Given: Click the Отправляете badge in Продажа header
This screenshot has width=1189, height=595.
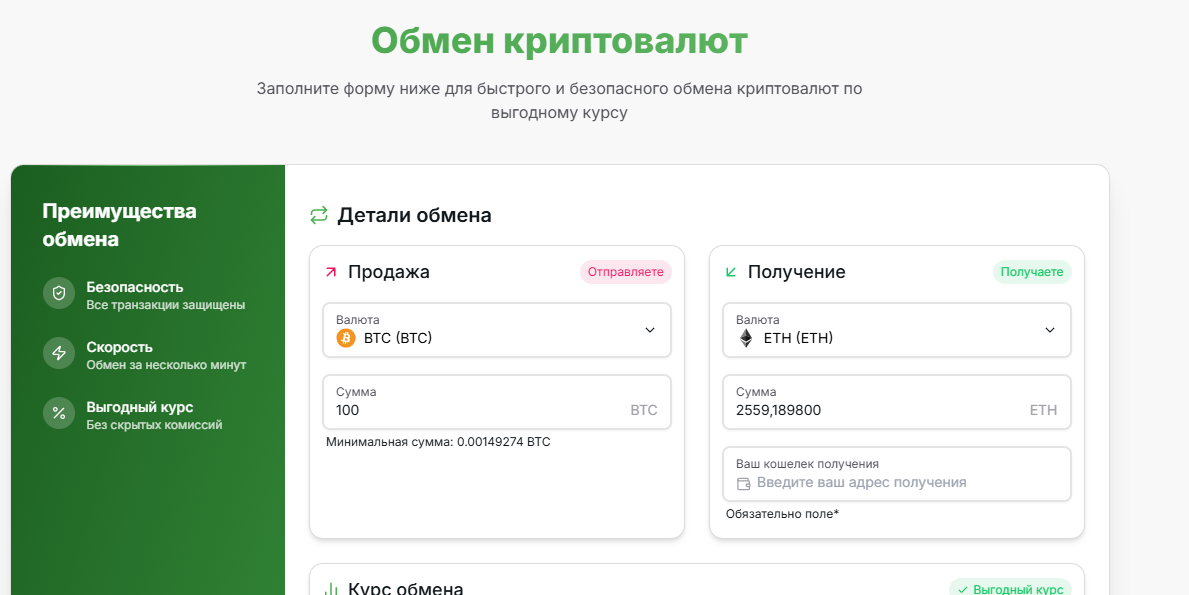Looking at the screenshot, I should coord(625,271).
